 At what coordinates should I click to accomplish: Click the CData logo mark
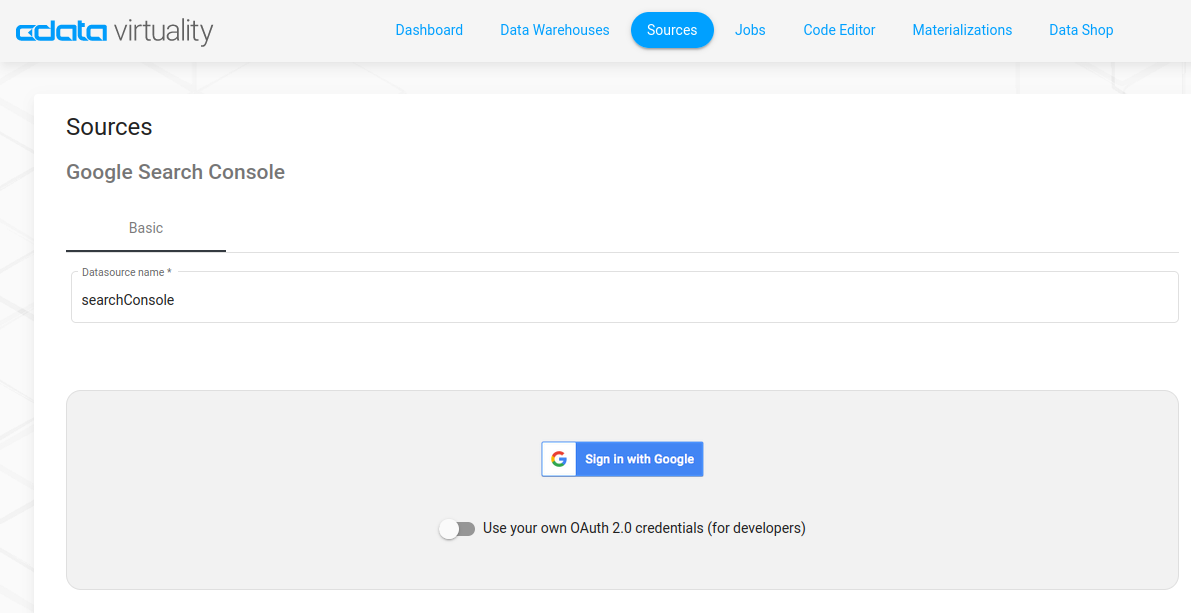tap(61, 32)
